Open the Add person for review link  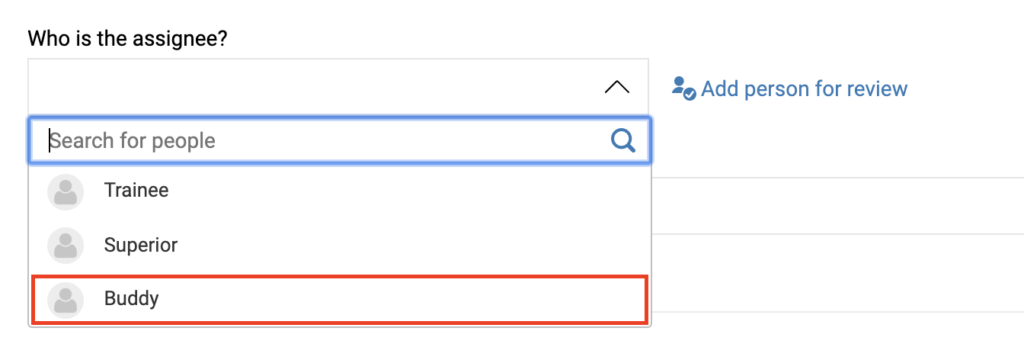790,88
